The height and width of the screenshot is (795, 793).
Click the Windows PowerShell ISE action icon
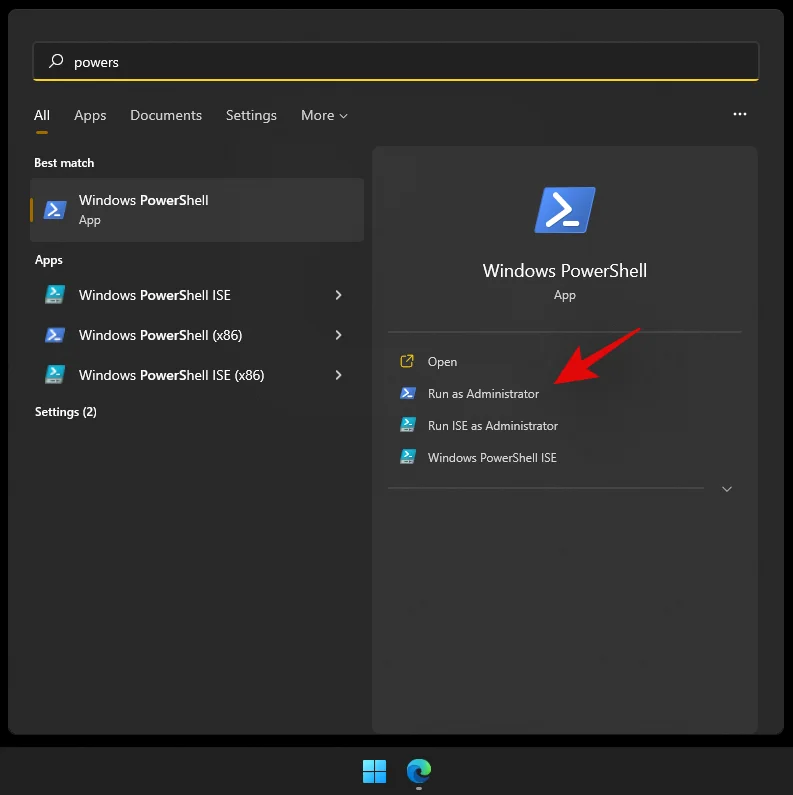coord(408,457)
